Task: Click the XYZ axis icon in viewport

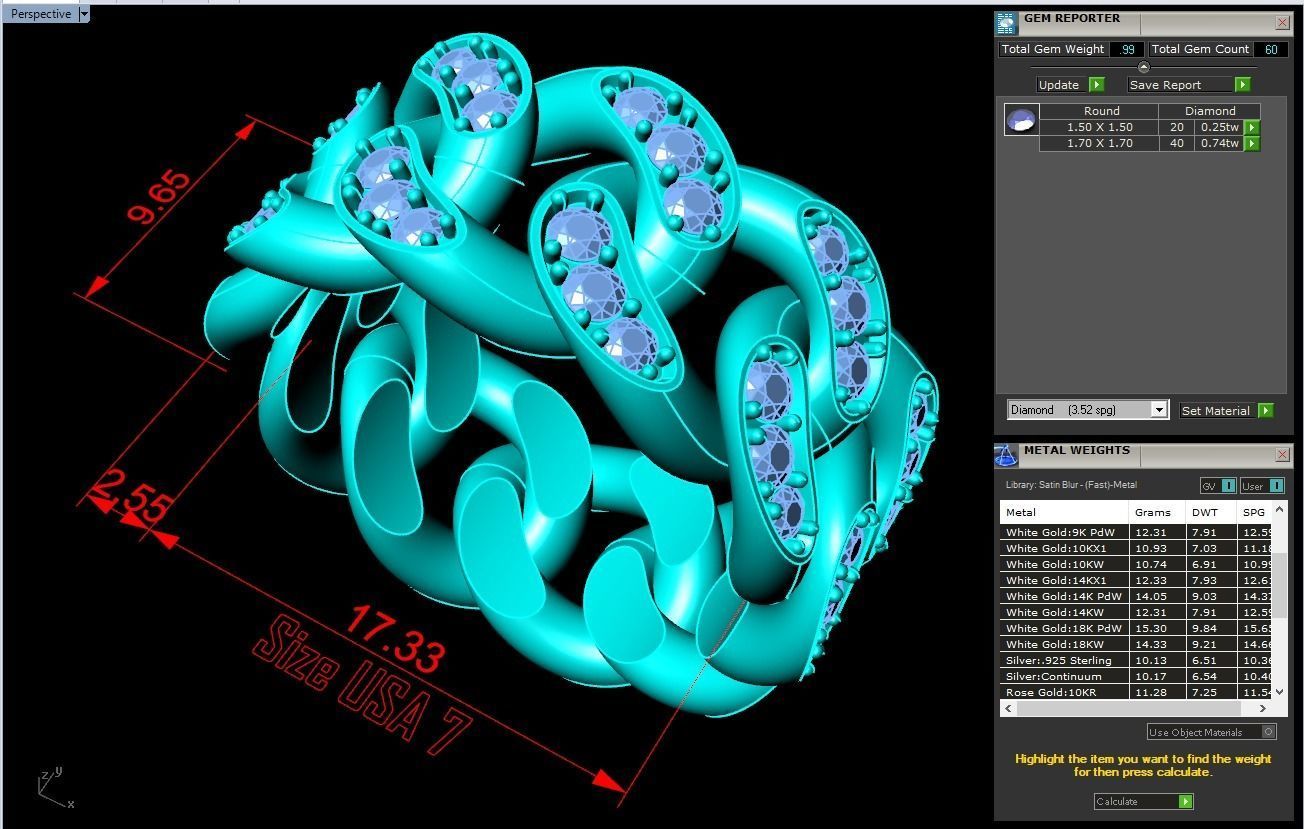Action: (x=54, y=787)
